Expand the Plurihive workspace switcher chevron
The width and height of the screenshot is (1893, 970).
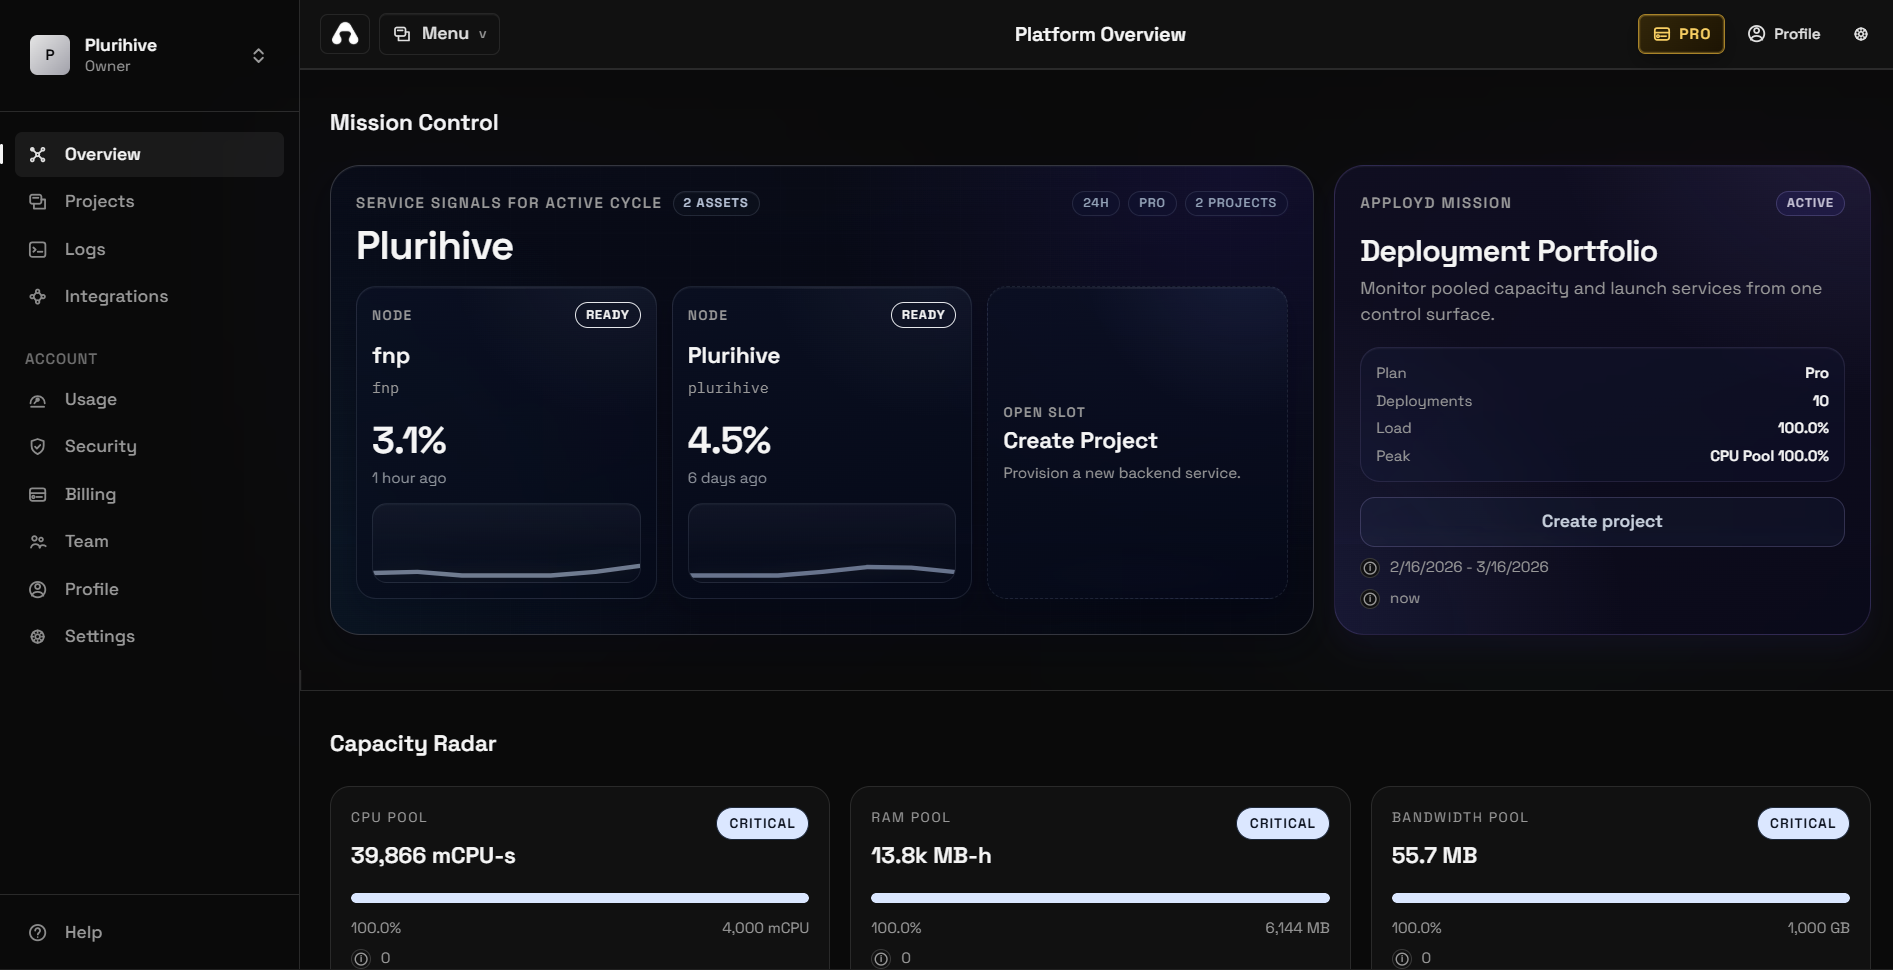click(258, 55)
